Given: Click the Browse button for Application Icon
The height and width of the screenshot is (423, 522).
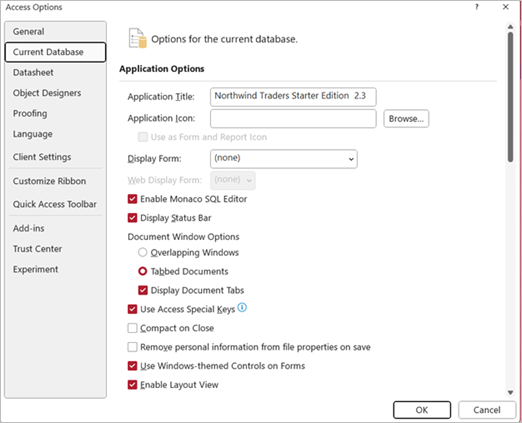Looking at the screenshot, I should (406, 119).
